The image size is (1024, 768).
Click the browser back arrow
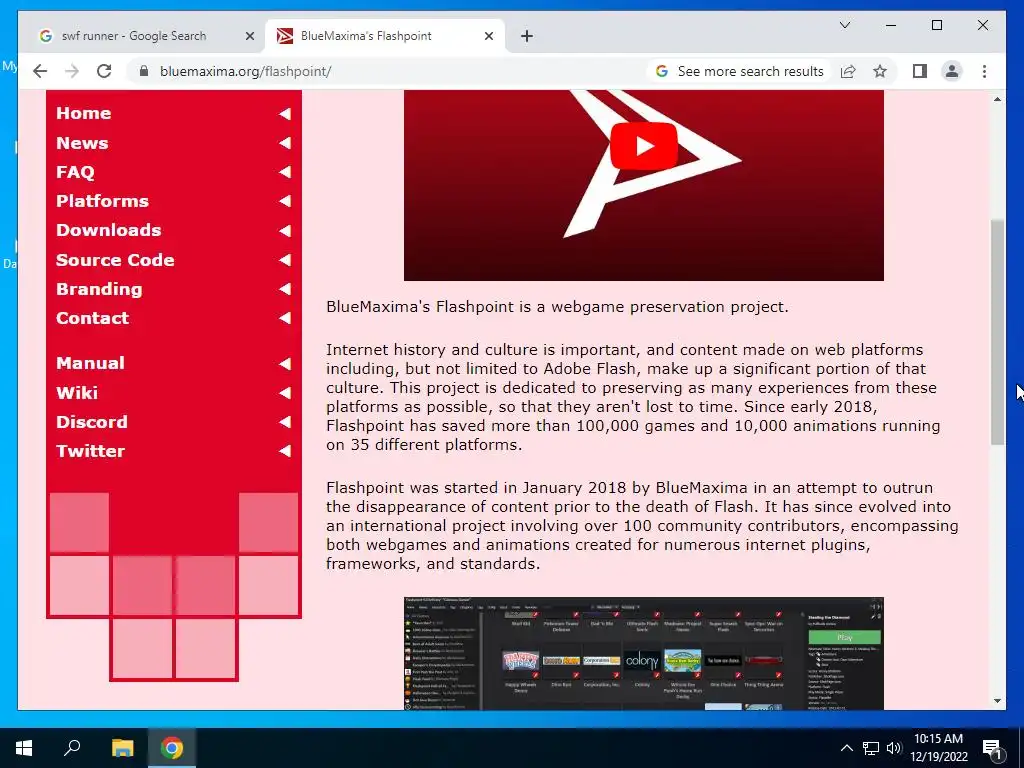(40, 71)
